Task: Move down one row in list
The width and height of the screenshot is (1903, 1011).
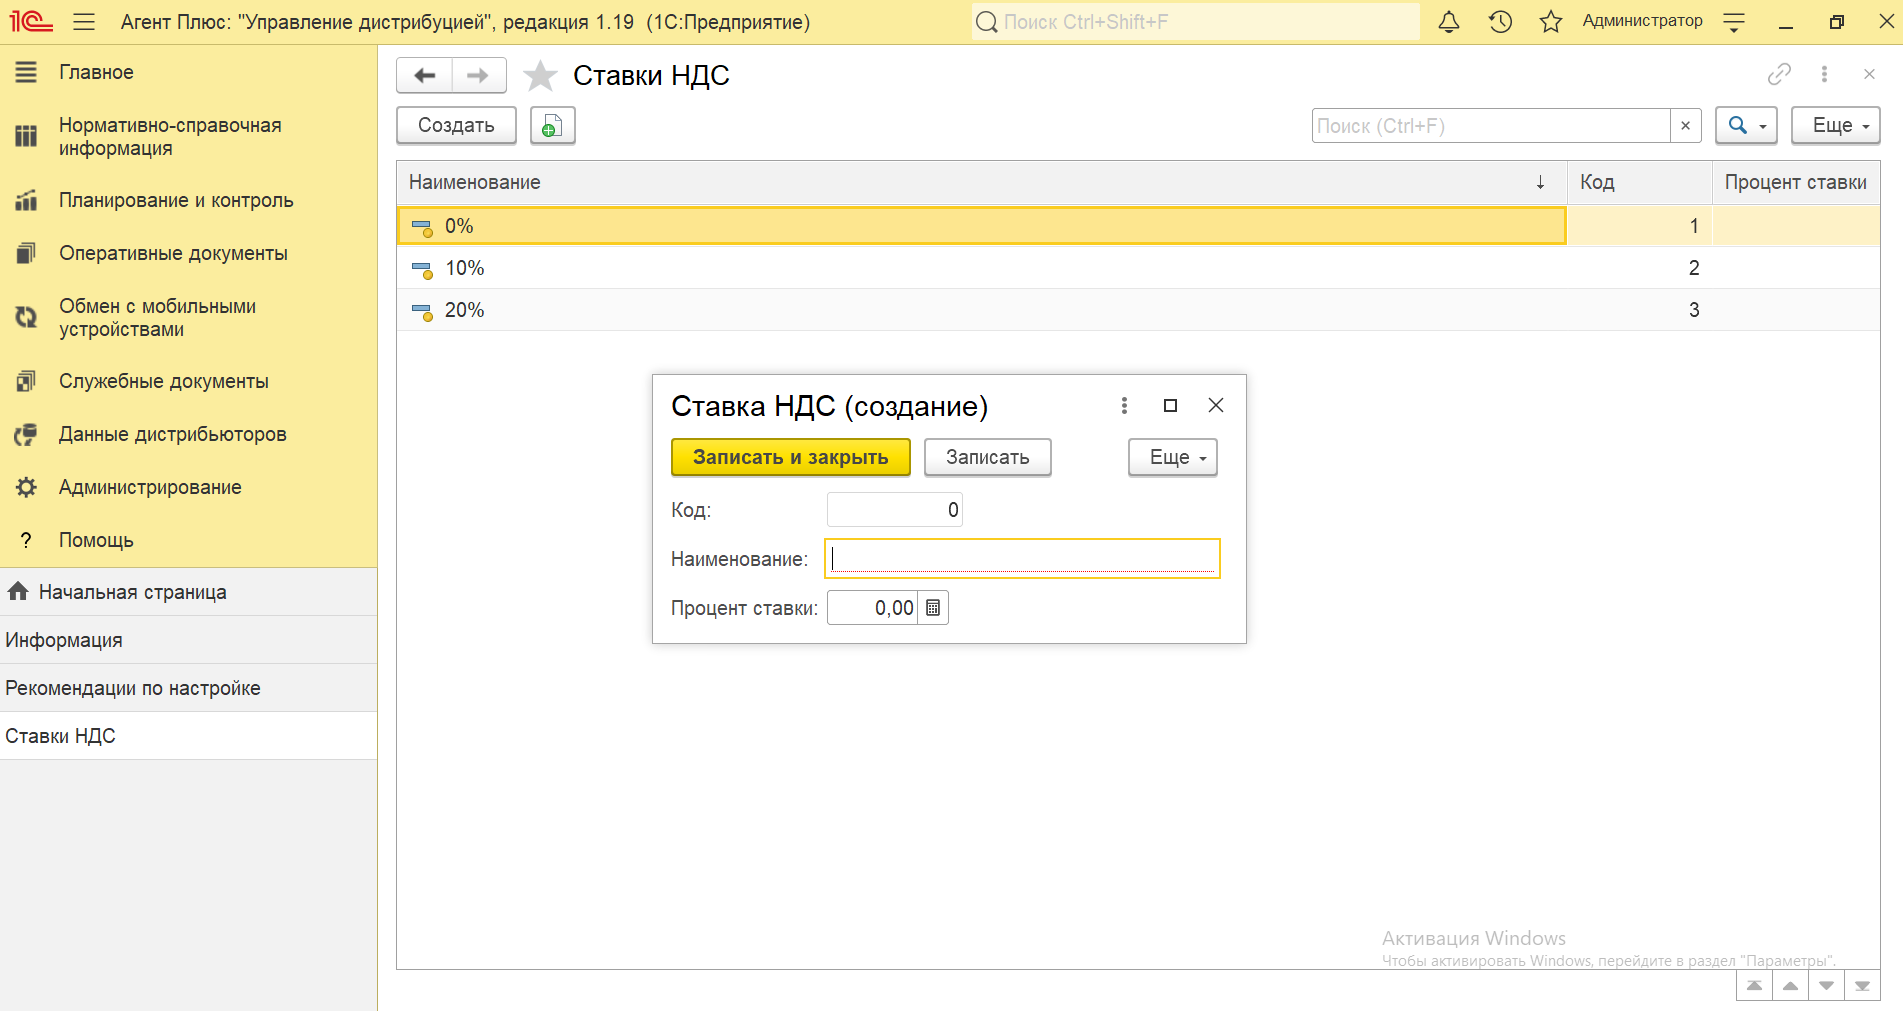Action: (1826, 986)
